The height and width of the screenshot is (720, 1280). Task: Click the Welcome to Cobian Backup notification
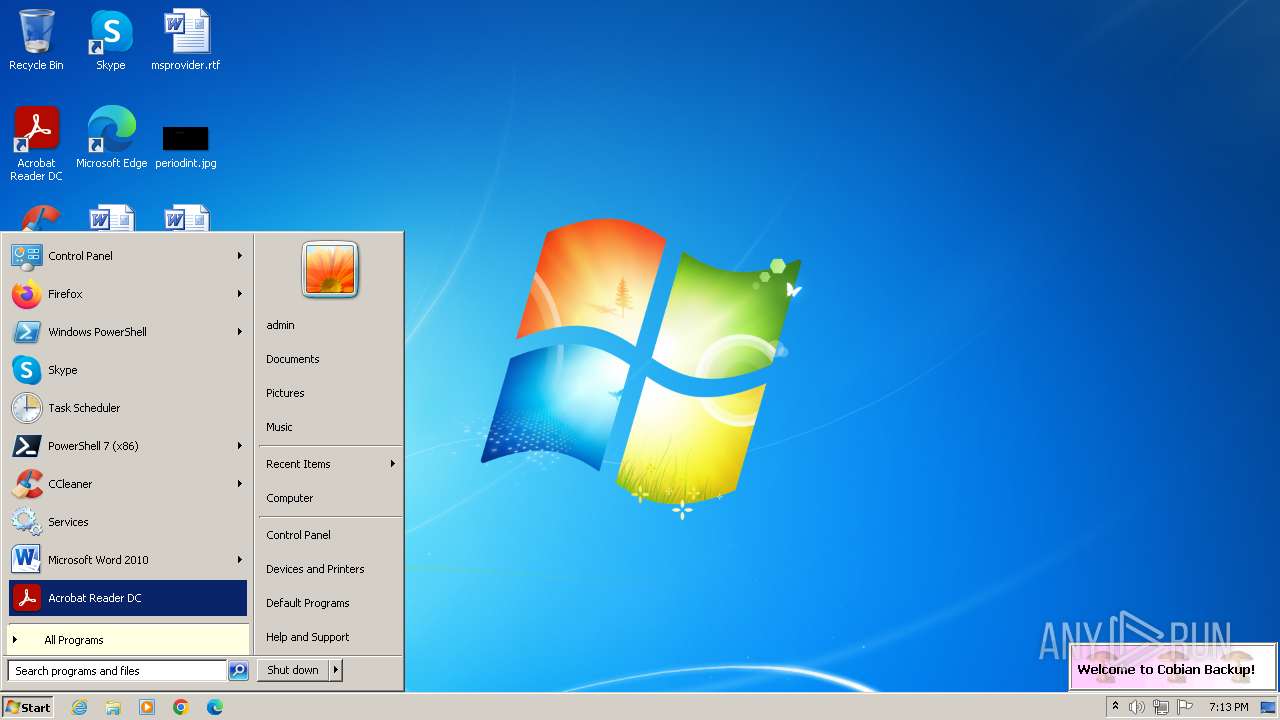point(1173,667)
